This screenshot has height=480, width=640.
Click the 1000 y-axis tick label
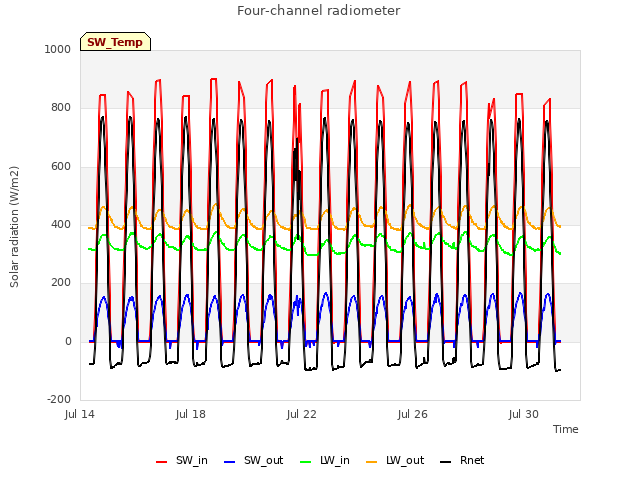(x=58, y=49)
